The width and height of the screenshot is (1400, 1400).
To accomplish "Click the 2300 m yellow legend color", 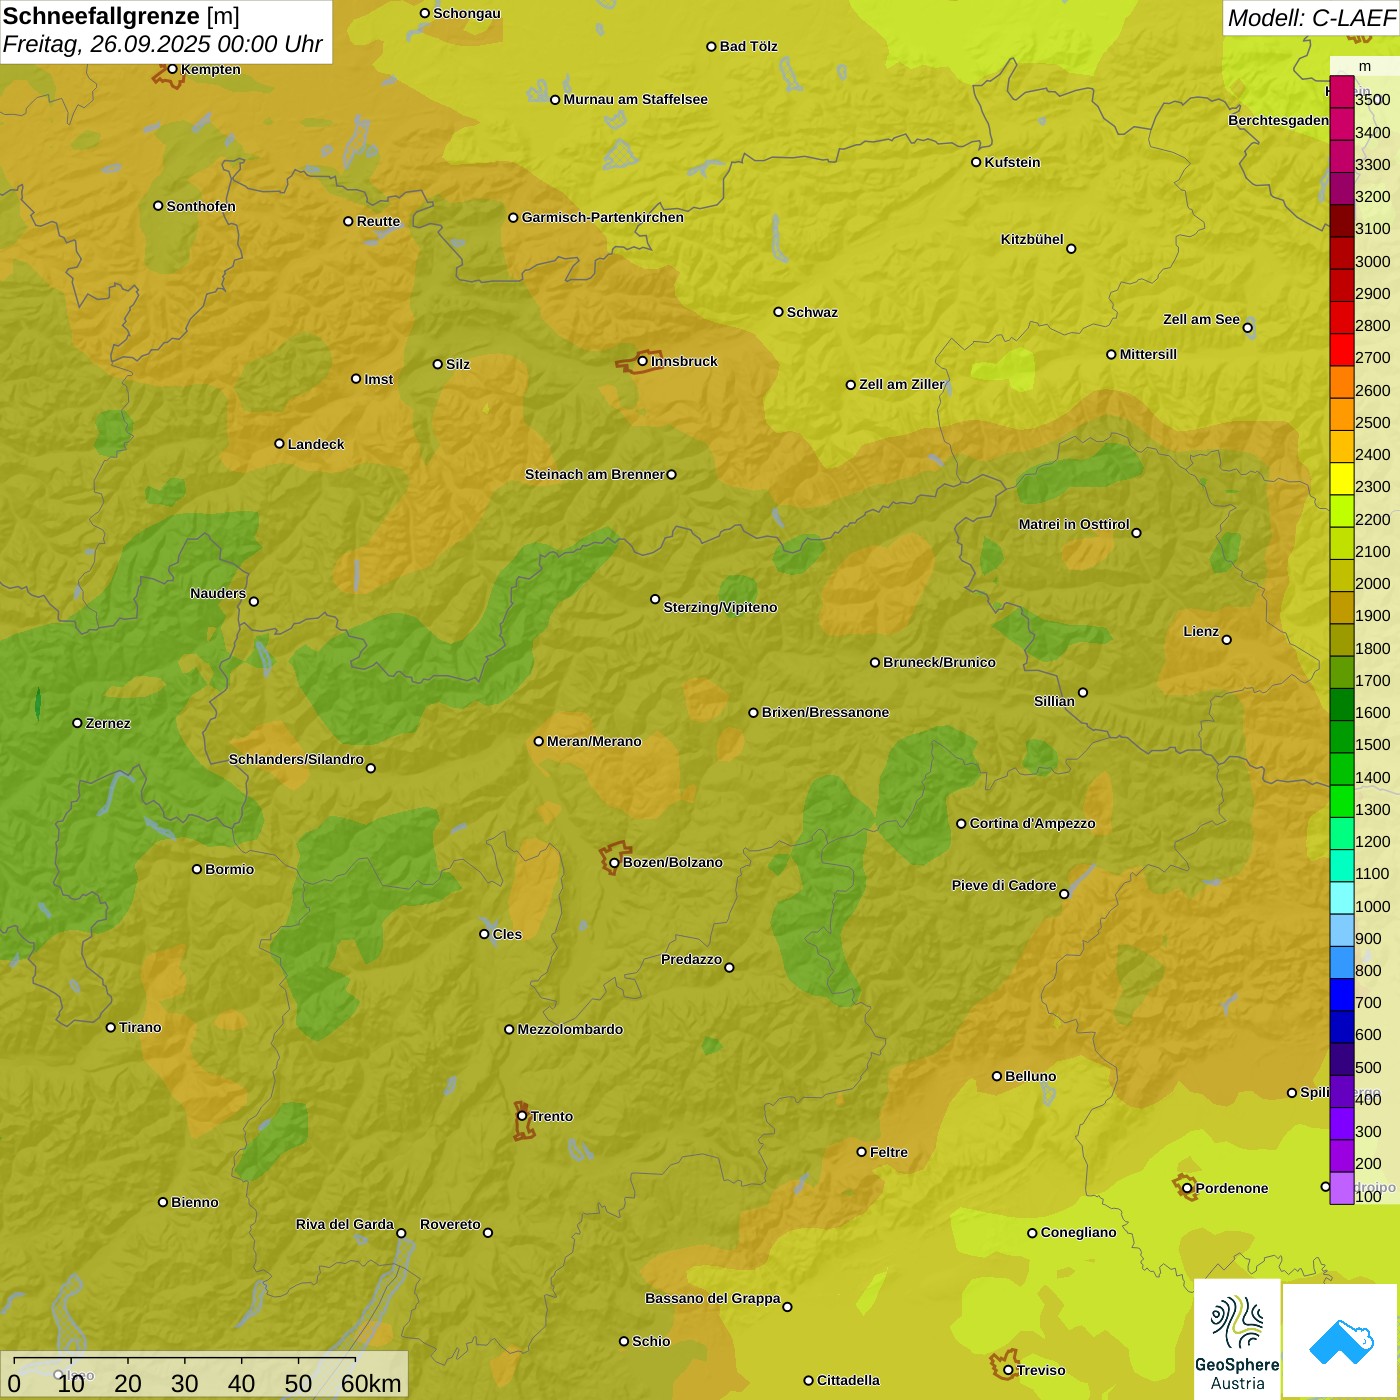I will click(x=1342, y=479).
